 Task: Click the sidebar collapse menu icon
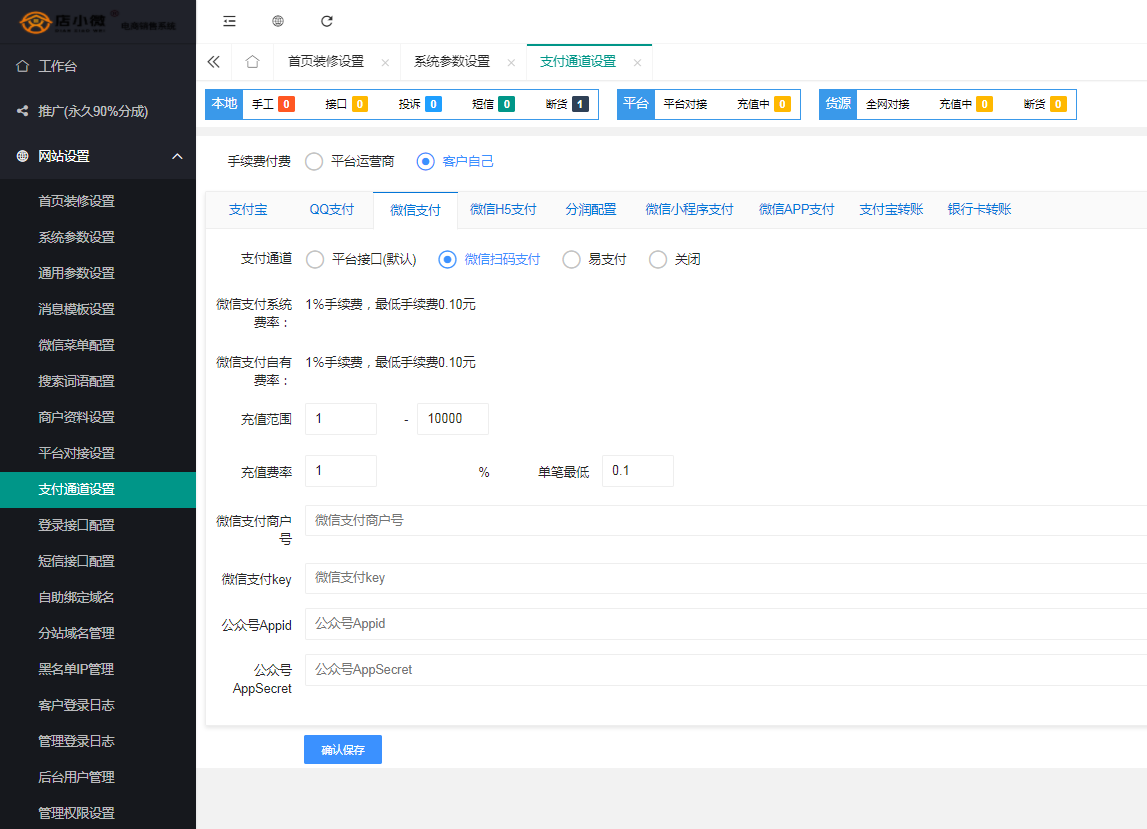point(229,21)
